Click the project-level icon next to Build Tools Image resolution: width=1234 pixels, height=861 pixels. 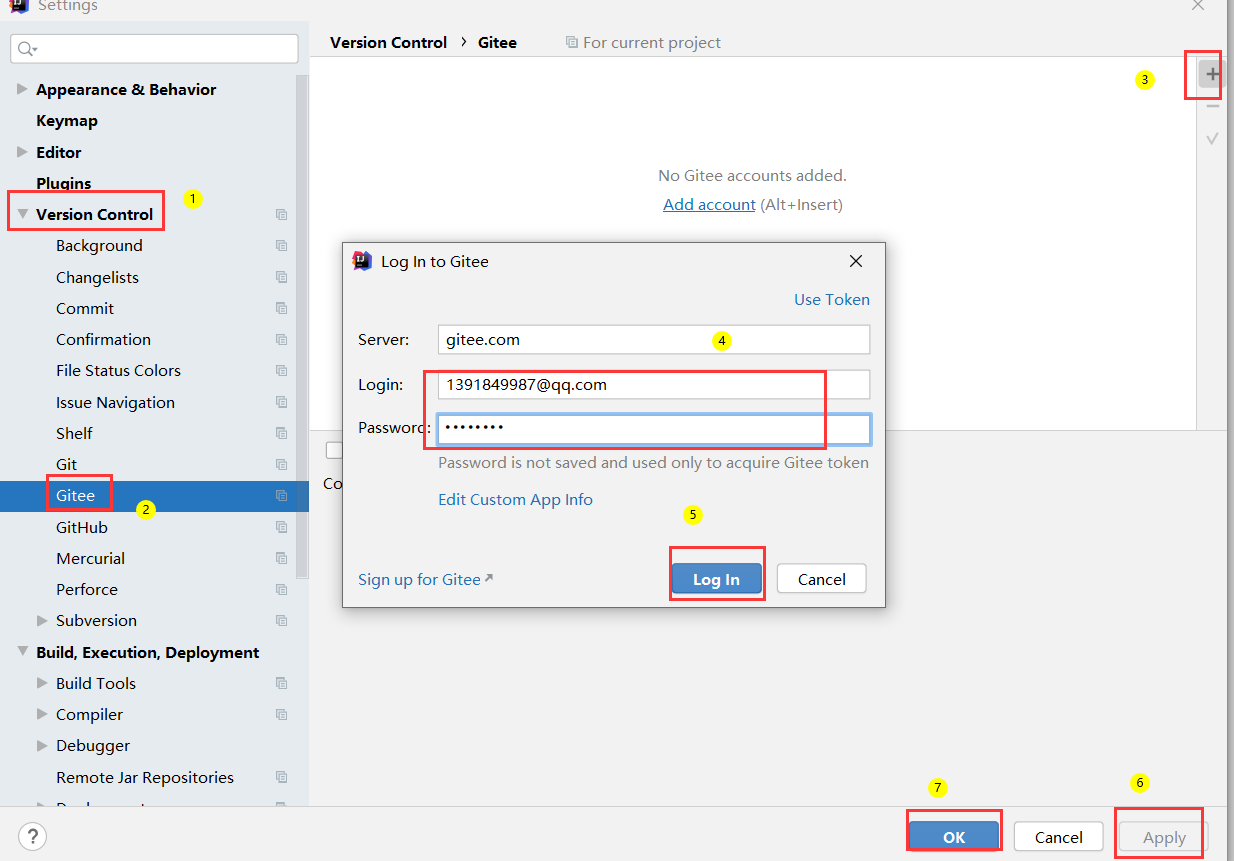pyautogui.click(x=281, y=683)
